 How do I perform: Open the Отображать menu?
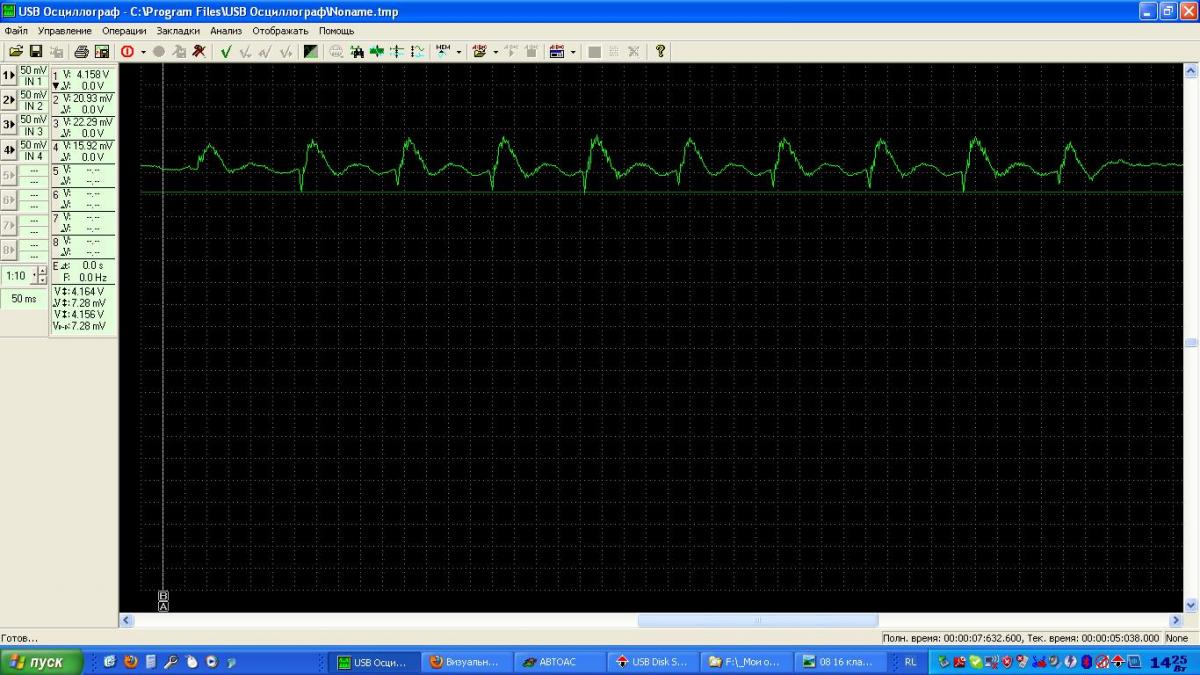[x=280, y=31]
